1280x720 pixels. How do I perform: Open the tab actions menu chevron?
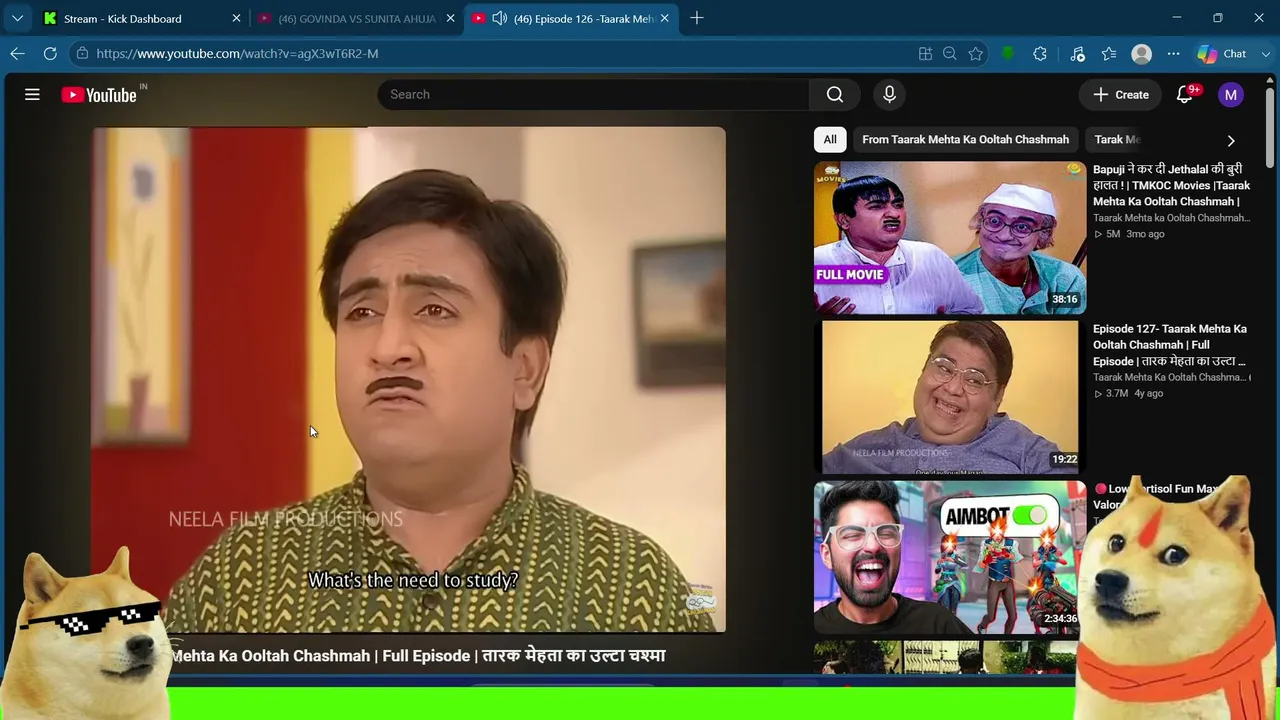click(17, 18)
